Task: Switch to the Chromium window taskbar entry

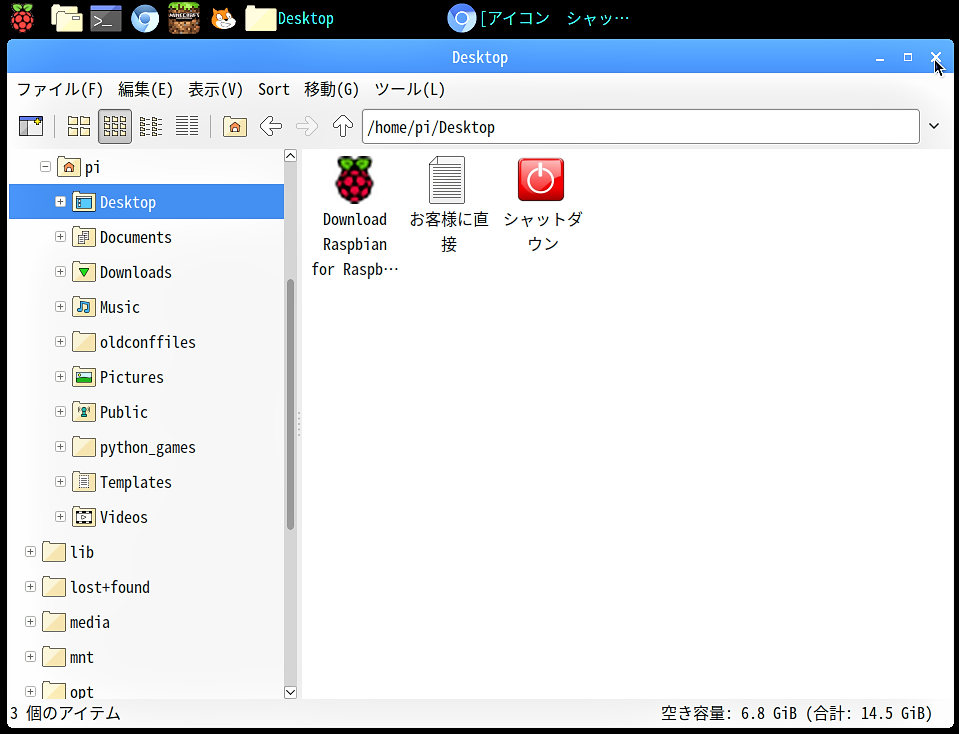Action: 538,18
